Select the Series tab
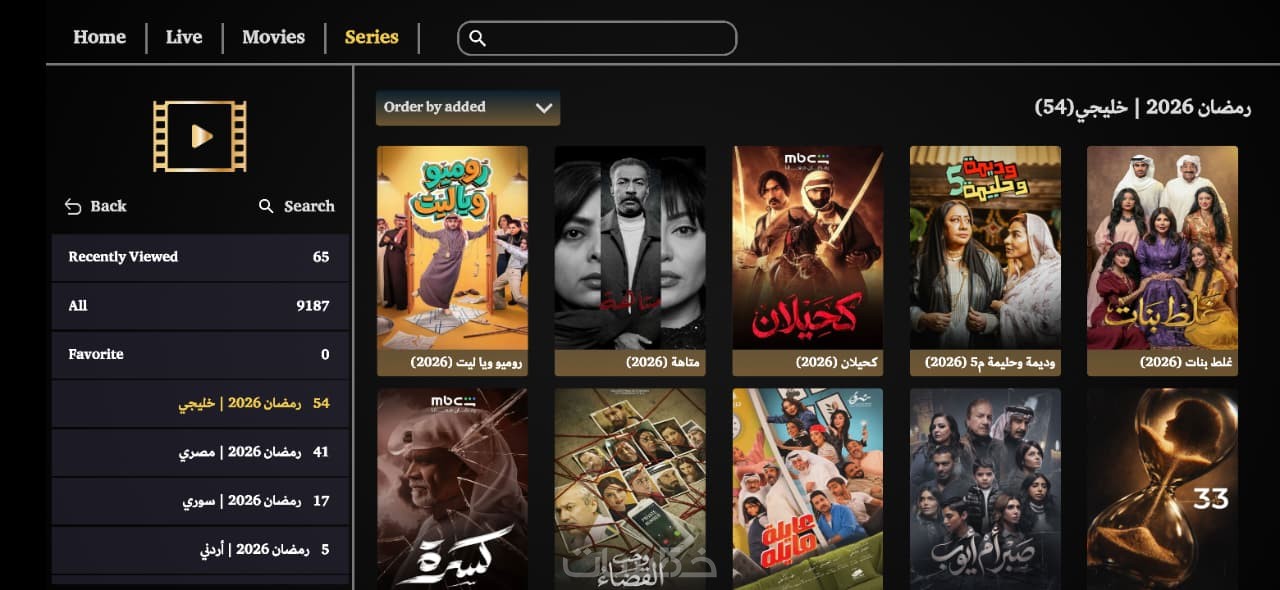 pos(371,37)
